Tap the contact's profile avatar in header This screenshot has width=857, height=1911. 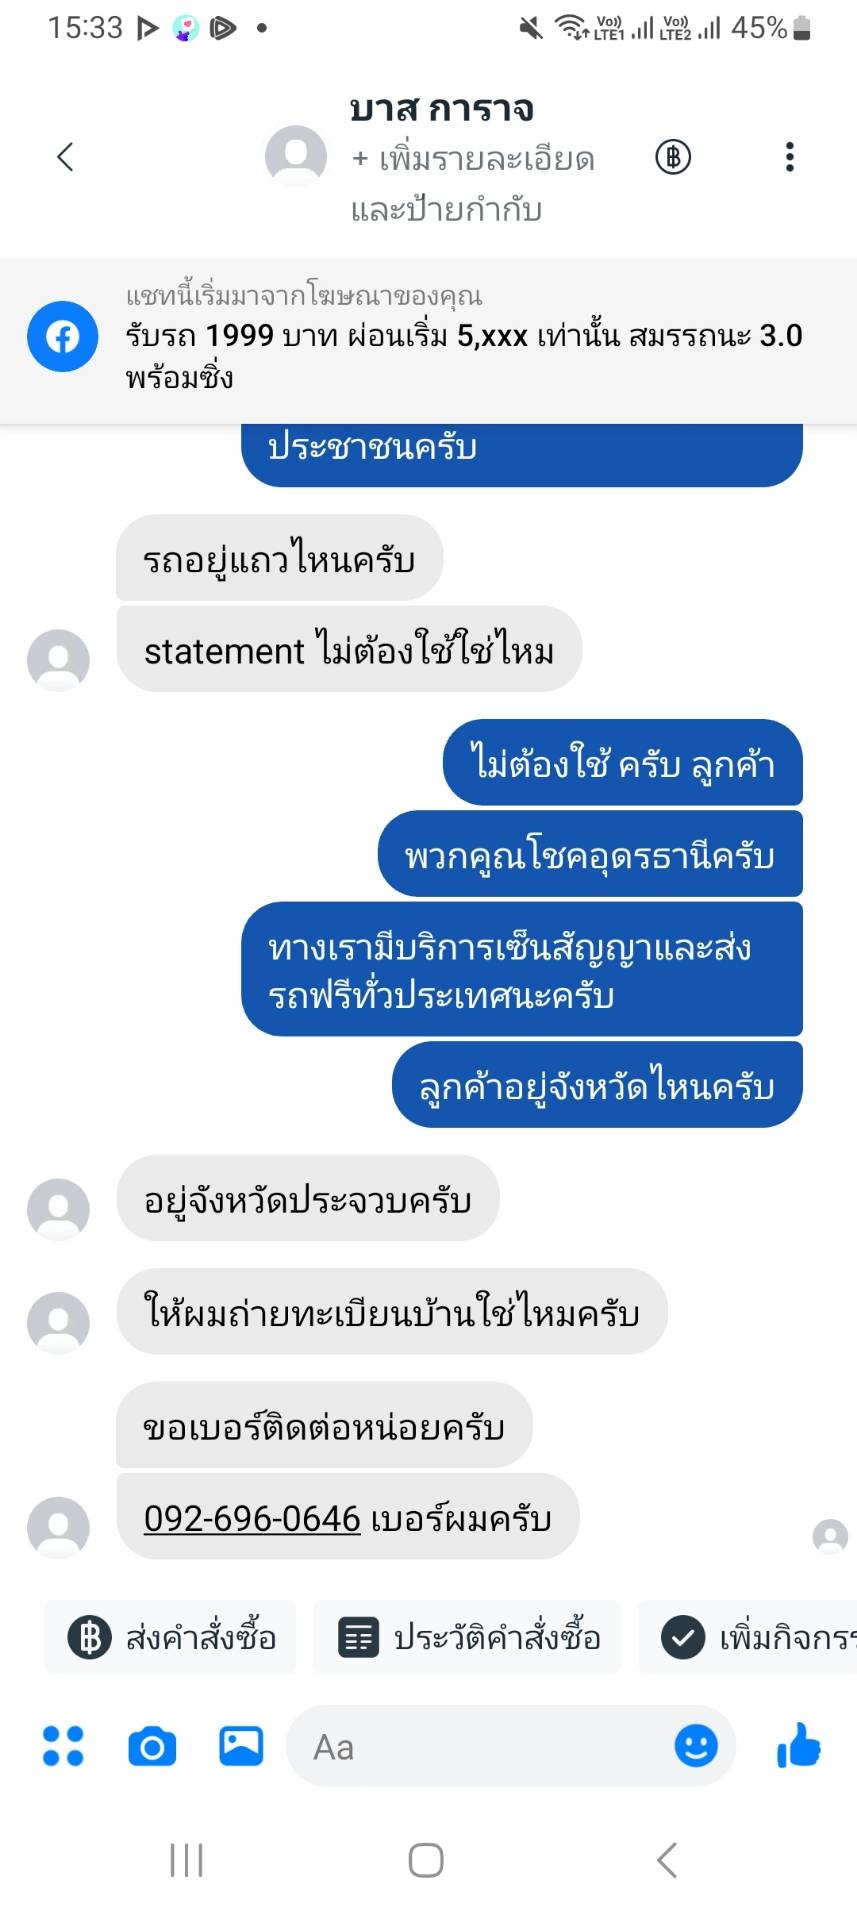(x=296, y=156)
